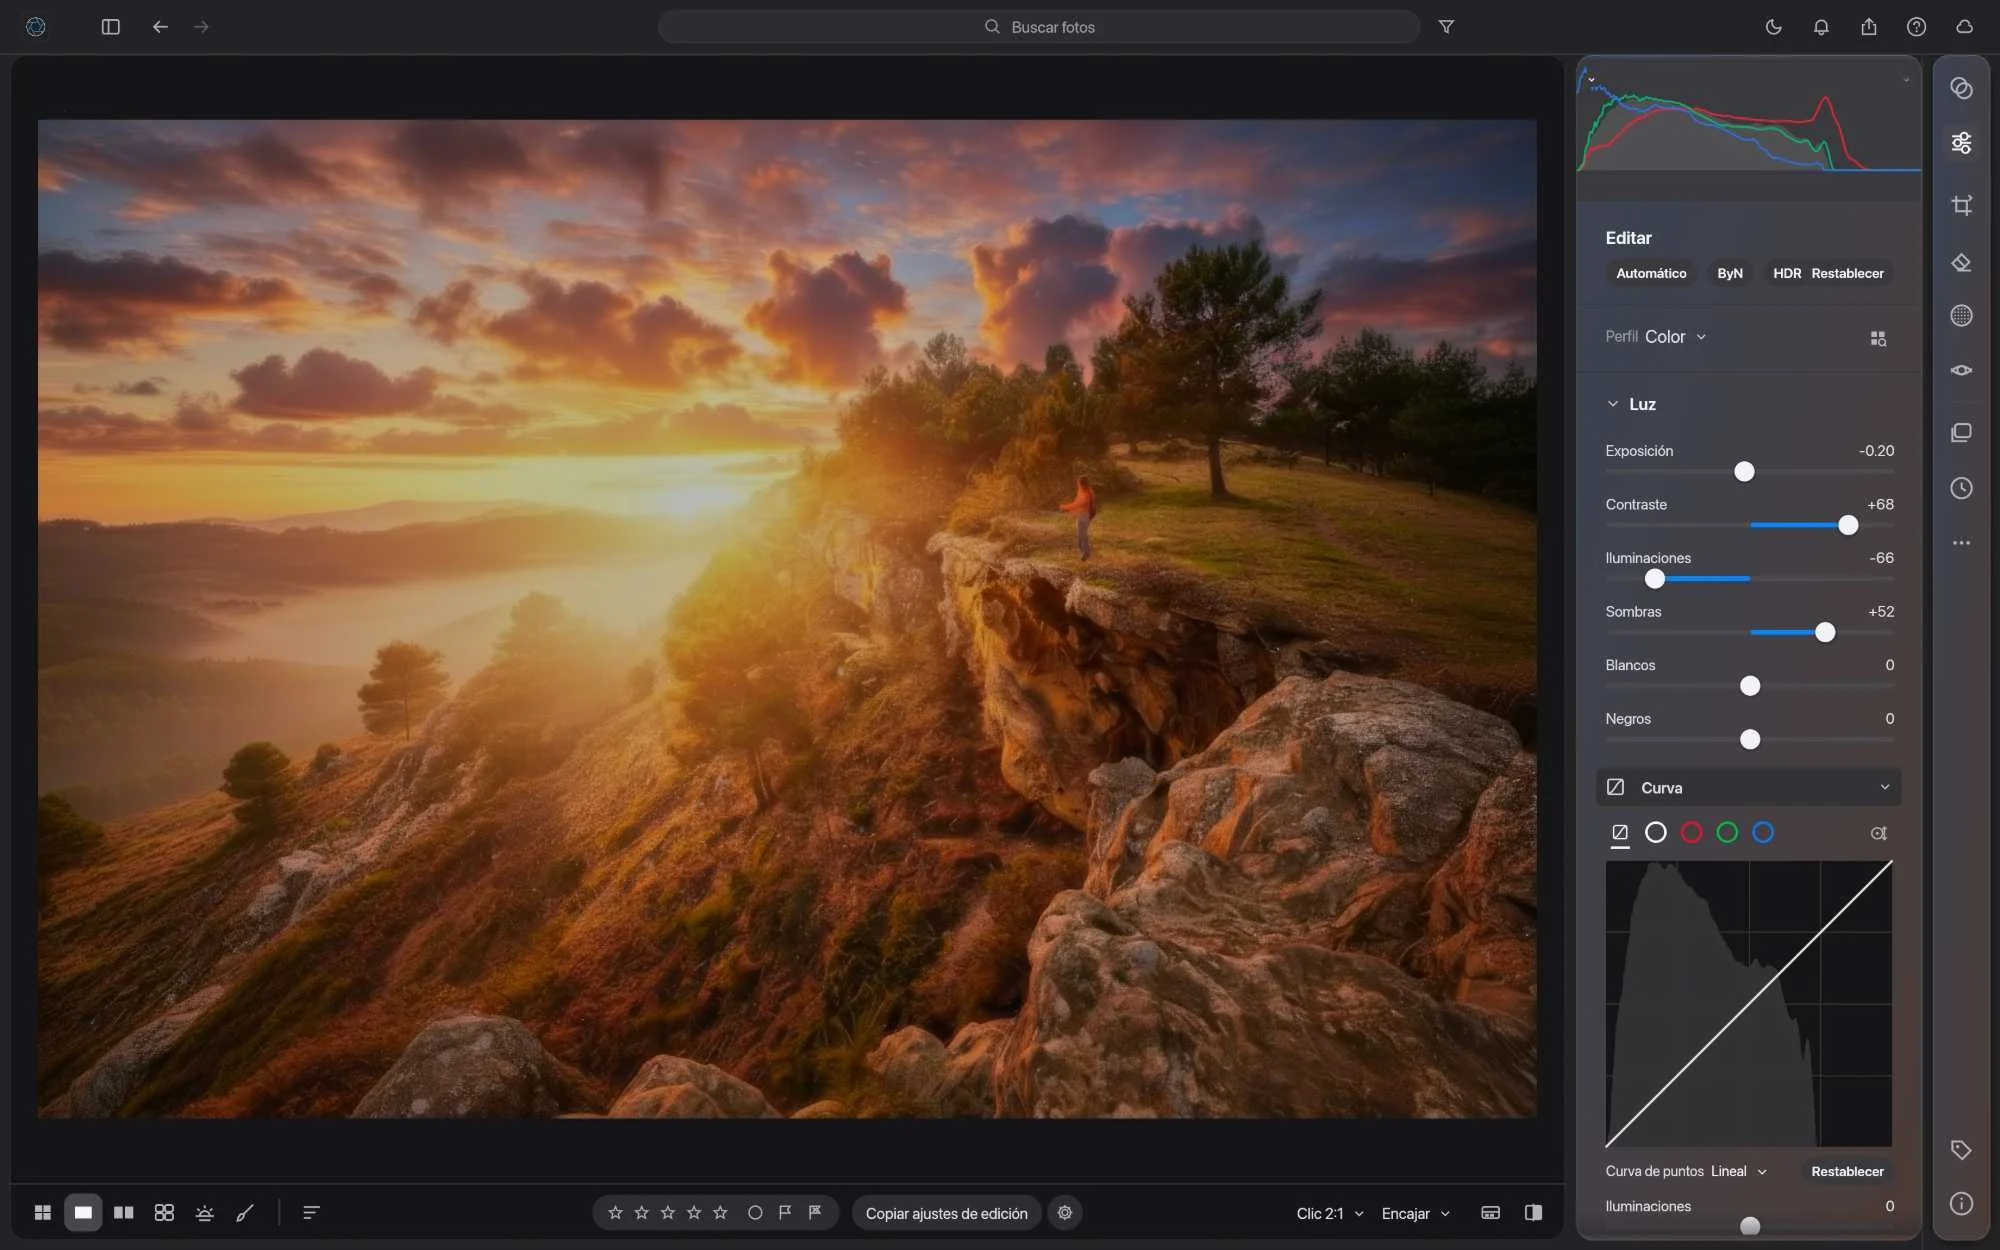This screenshot has height=1250, width=2000.
Task: Click the Contraste slider handle
Action: tap(1848, 525)
